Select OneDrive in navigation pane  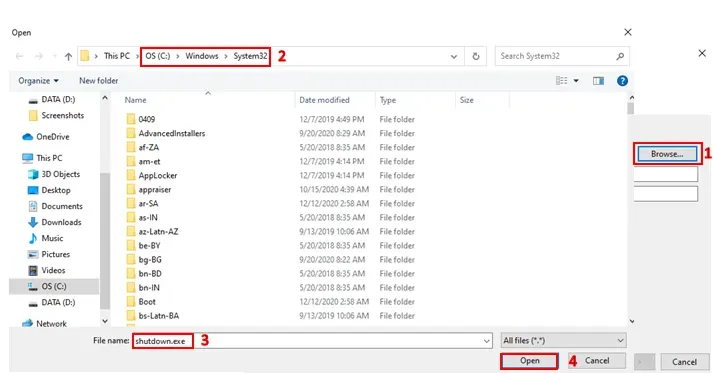(52, 137)
